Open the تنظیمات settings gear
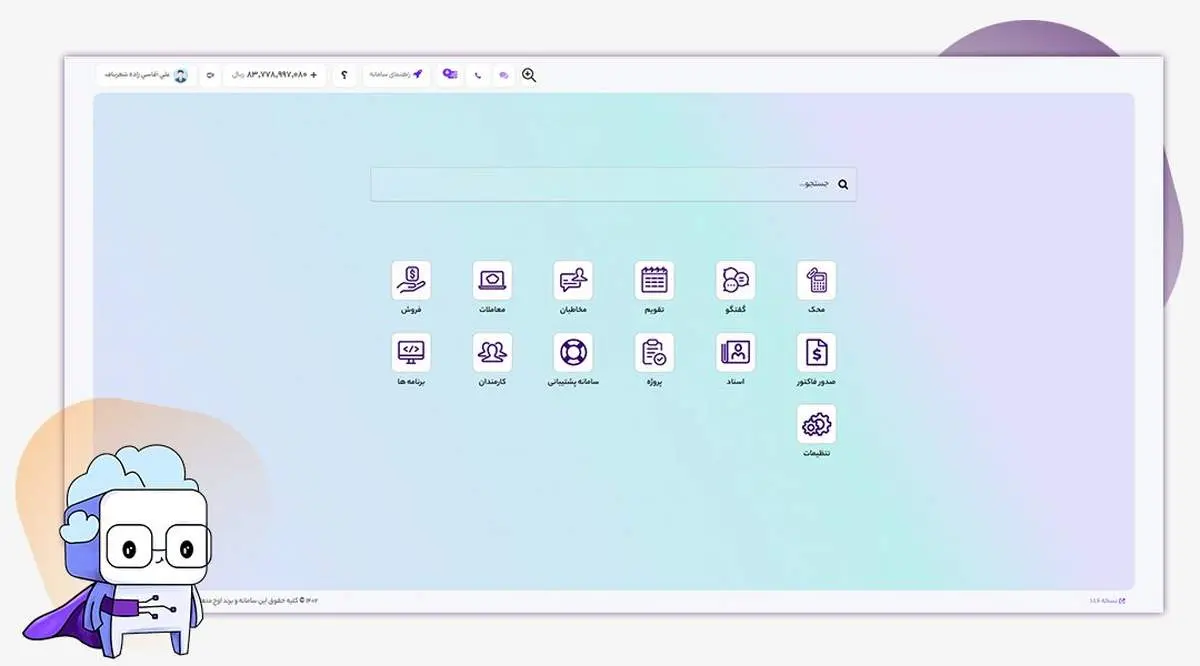1200x666 pixels. [816, 425]
